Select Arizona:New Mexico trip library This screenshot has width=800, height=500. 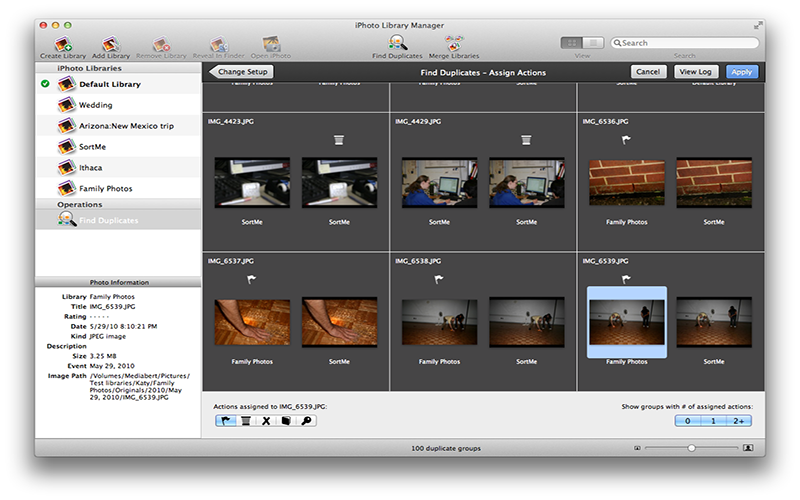point(118,126)
